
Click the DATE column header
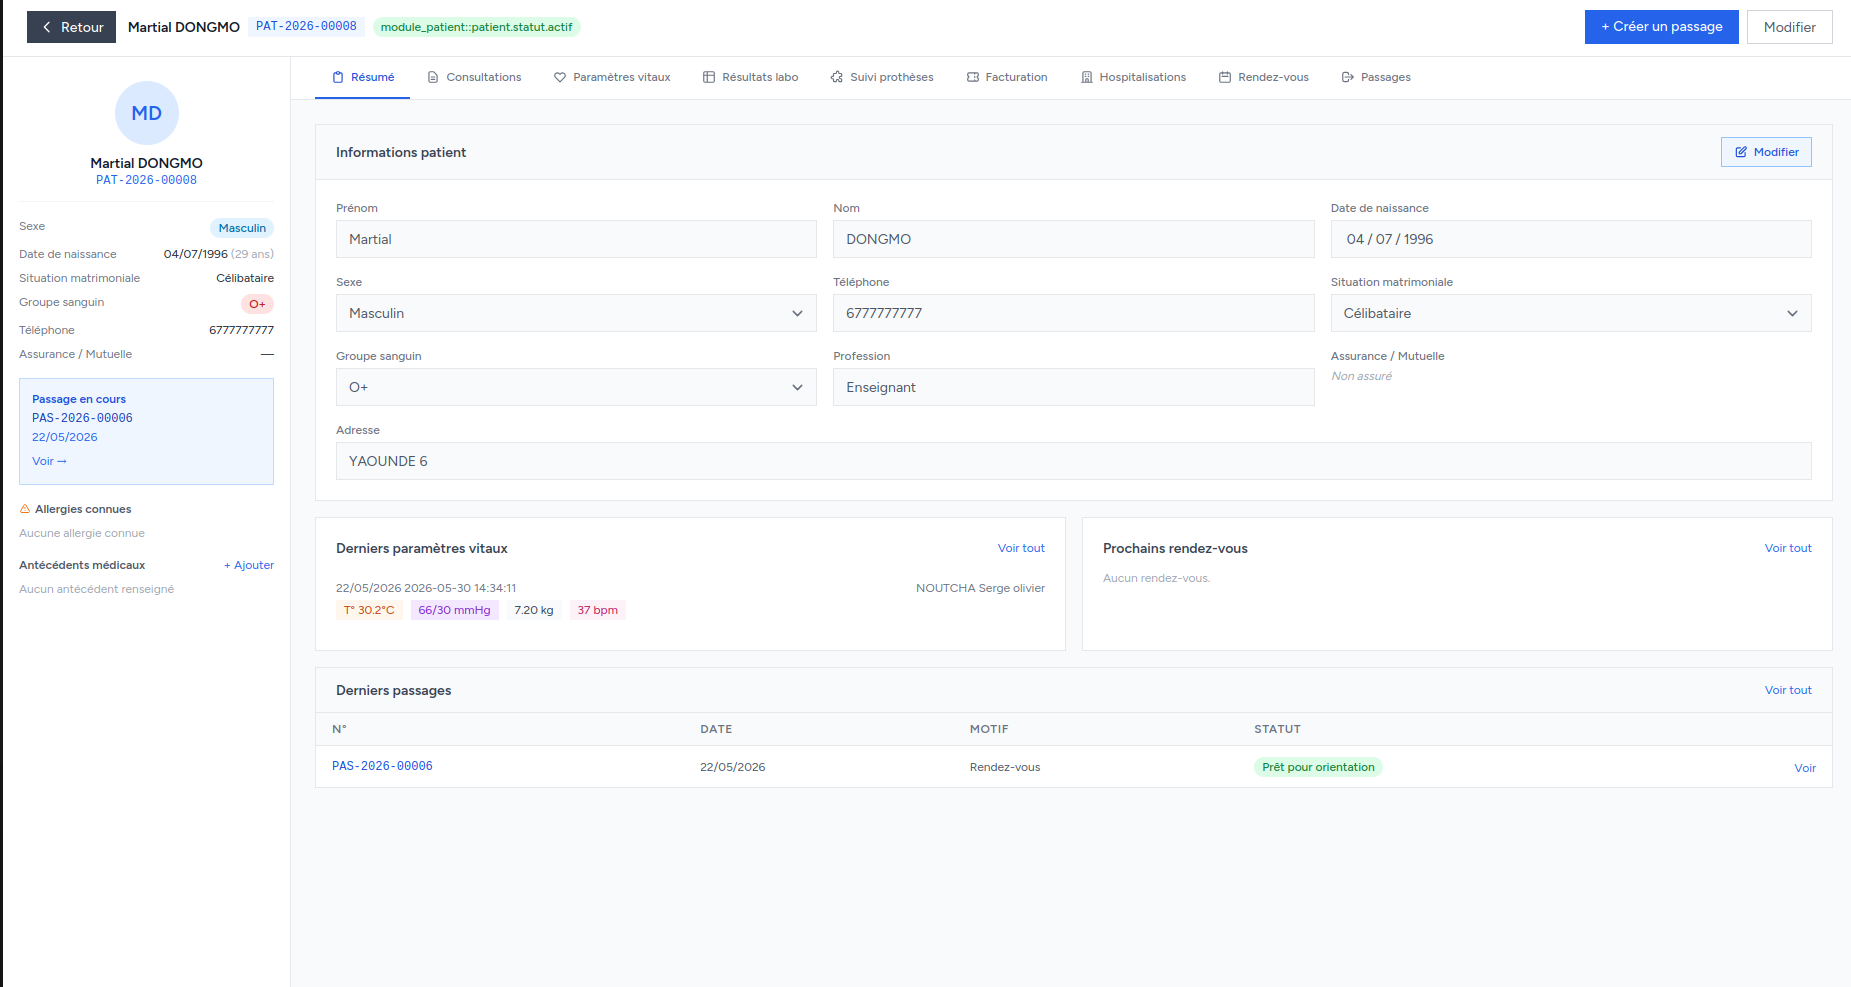[716, 729]
